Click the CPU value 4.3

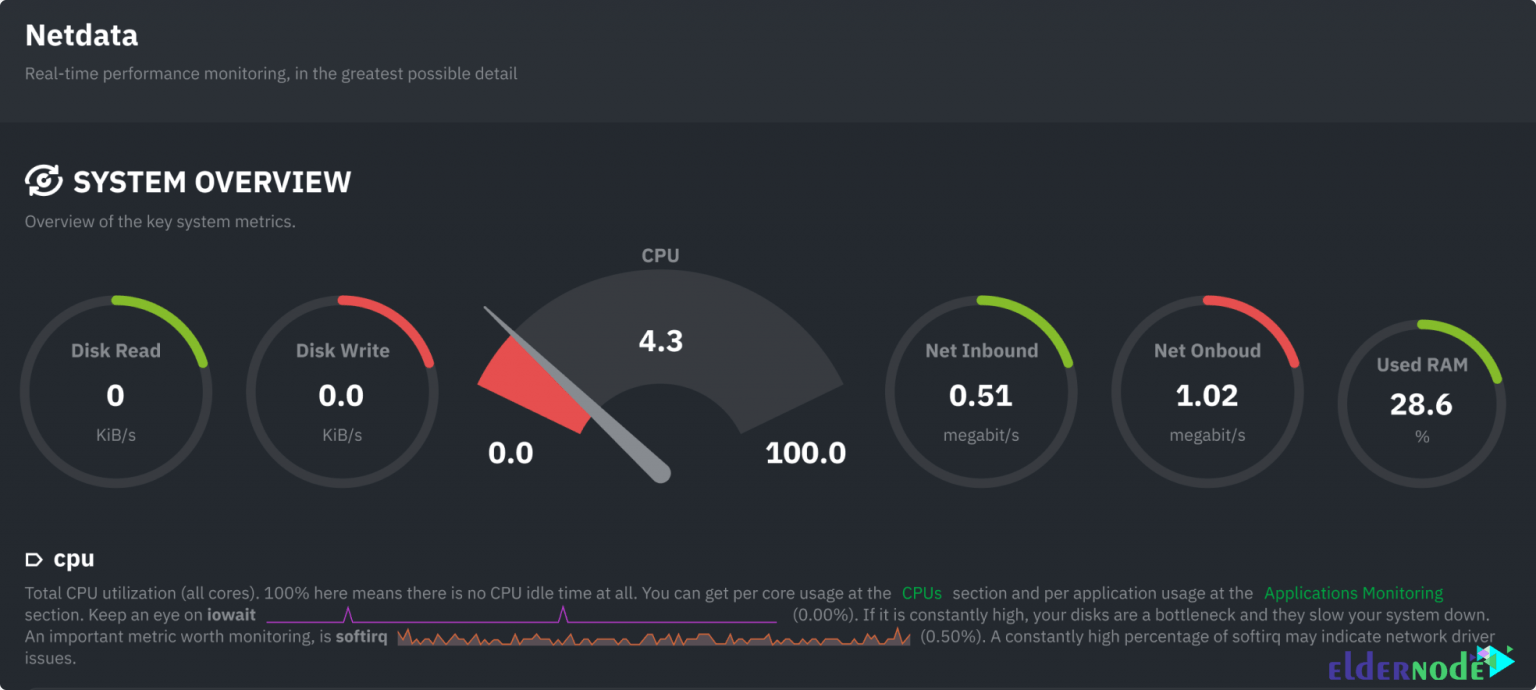coord(661,341)
